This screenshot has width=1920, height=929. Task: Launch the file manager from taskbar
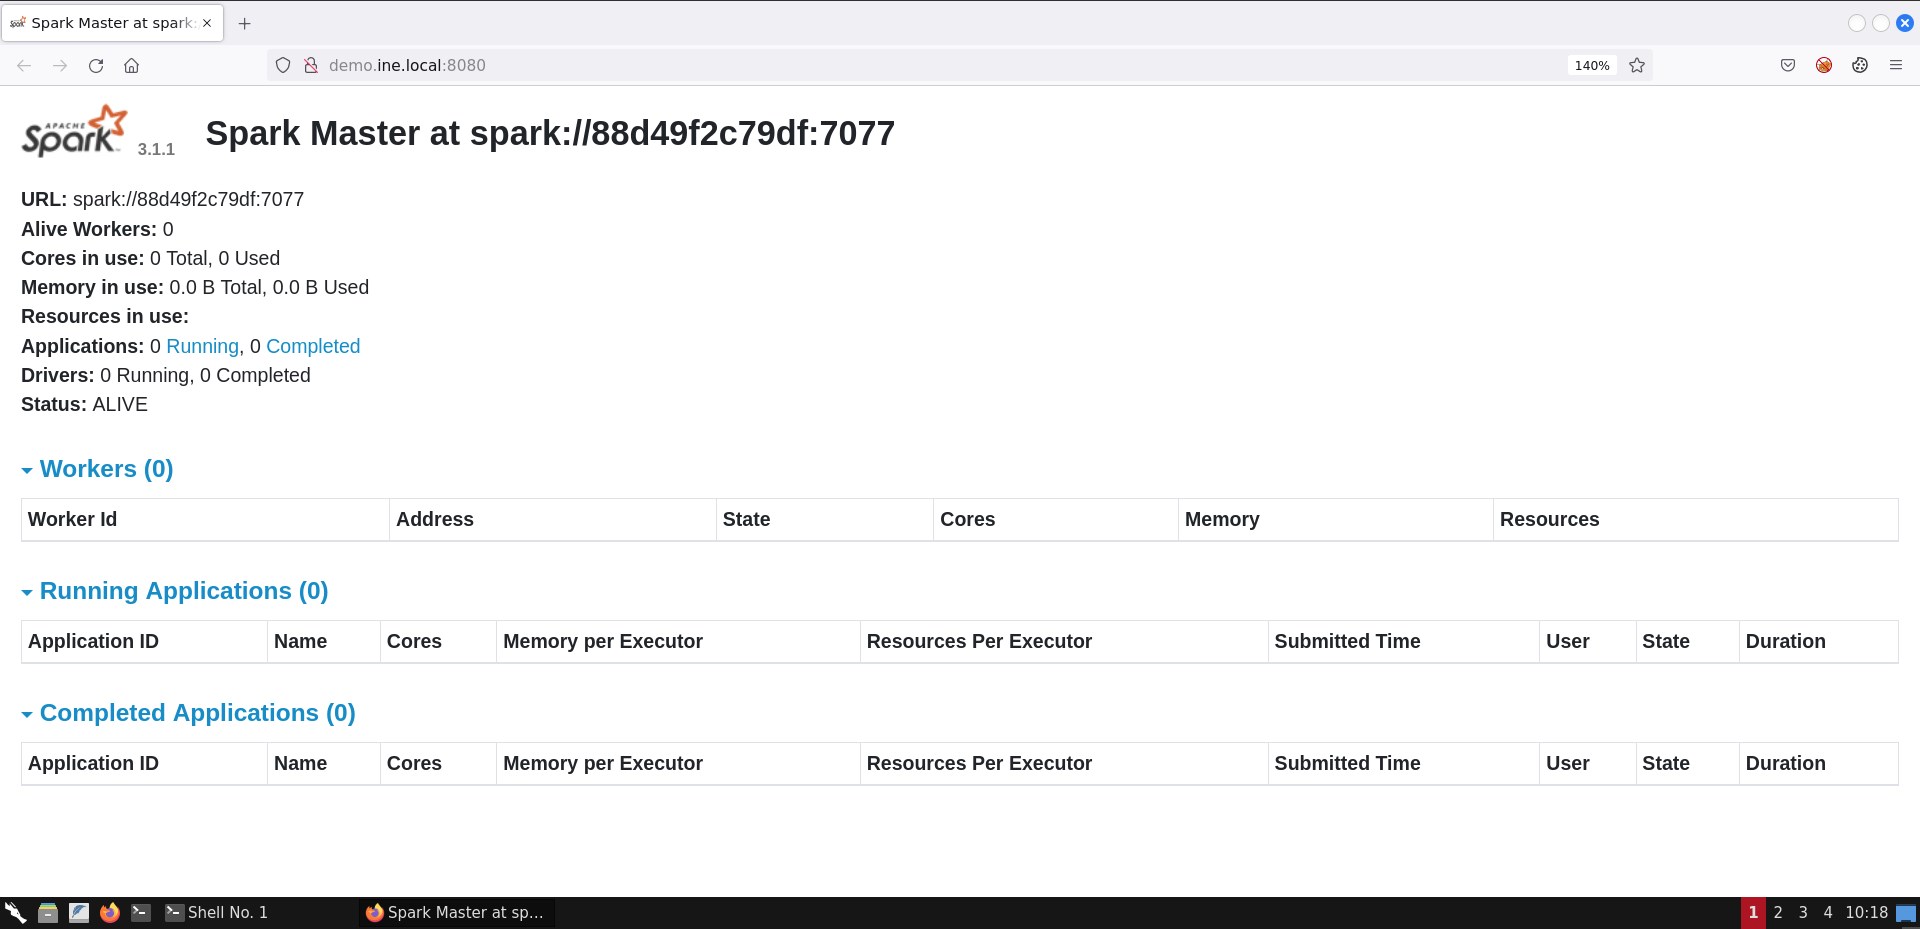pos(47,912)
